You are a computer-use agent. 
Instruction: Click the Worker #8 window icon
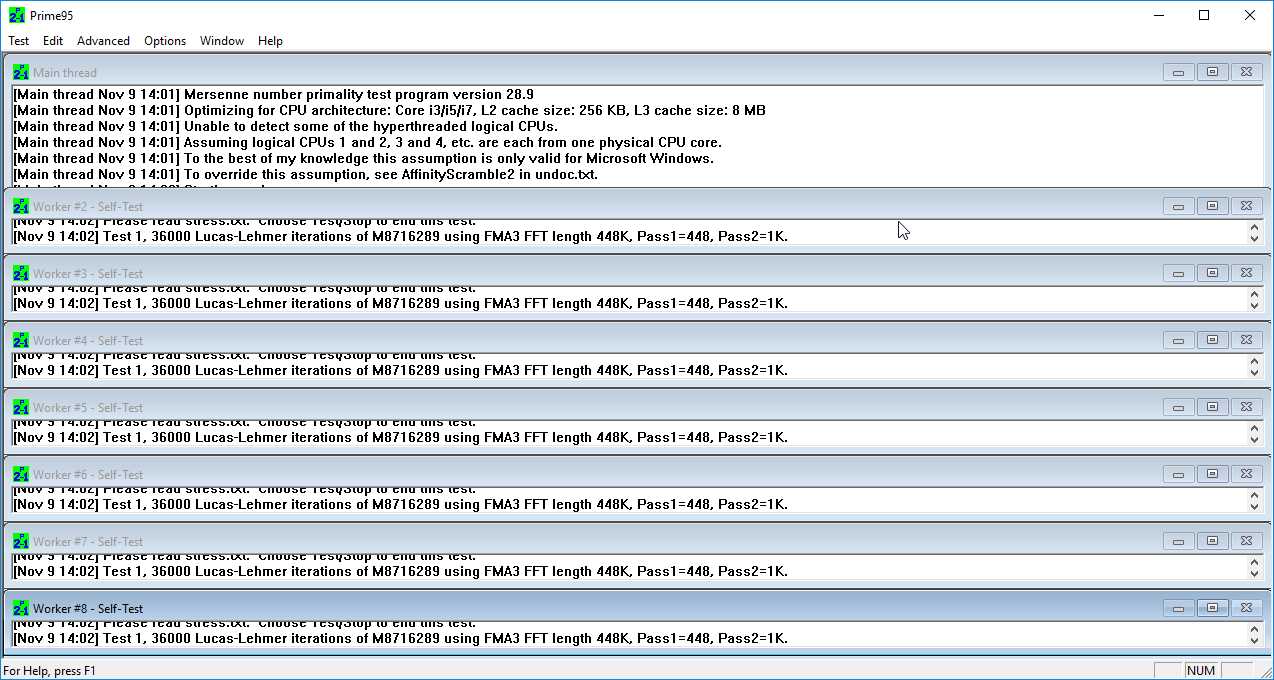pyautogui.click(x=21, y=608)
